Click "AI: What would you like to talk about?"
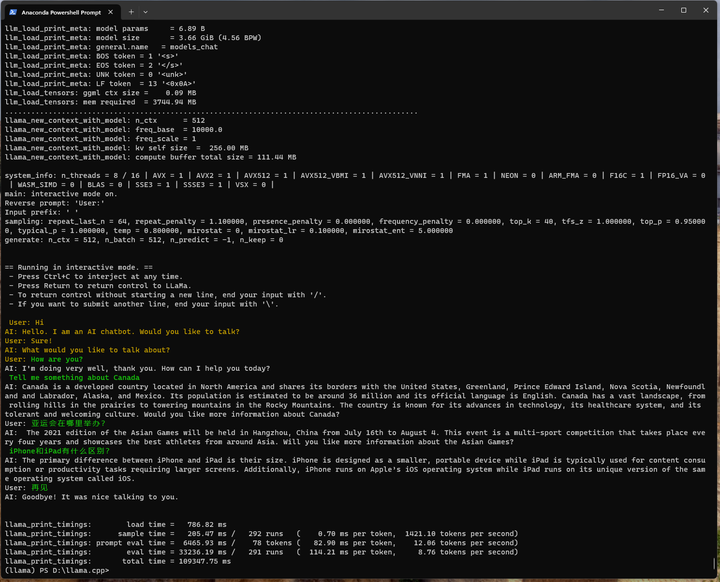720x582 pixels. 87,350
